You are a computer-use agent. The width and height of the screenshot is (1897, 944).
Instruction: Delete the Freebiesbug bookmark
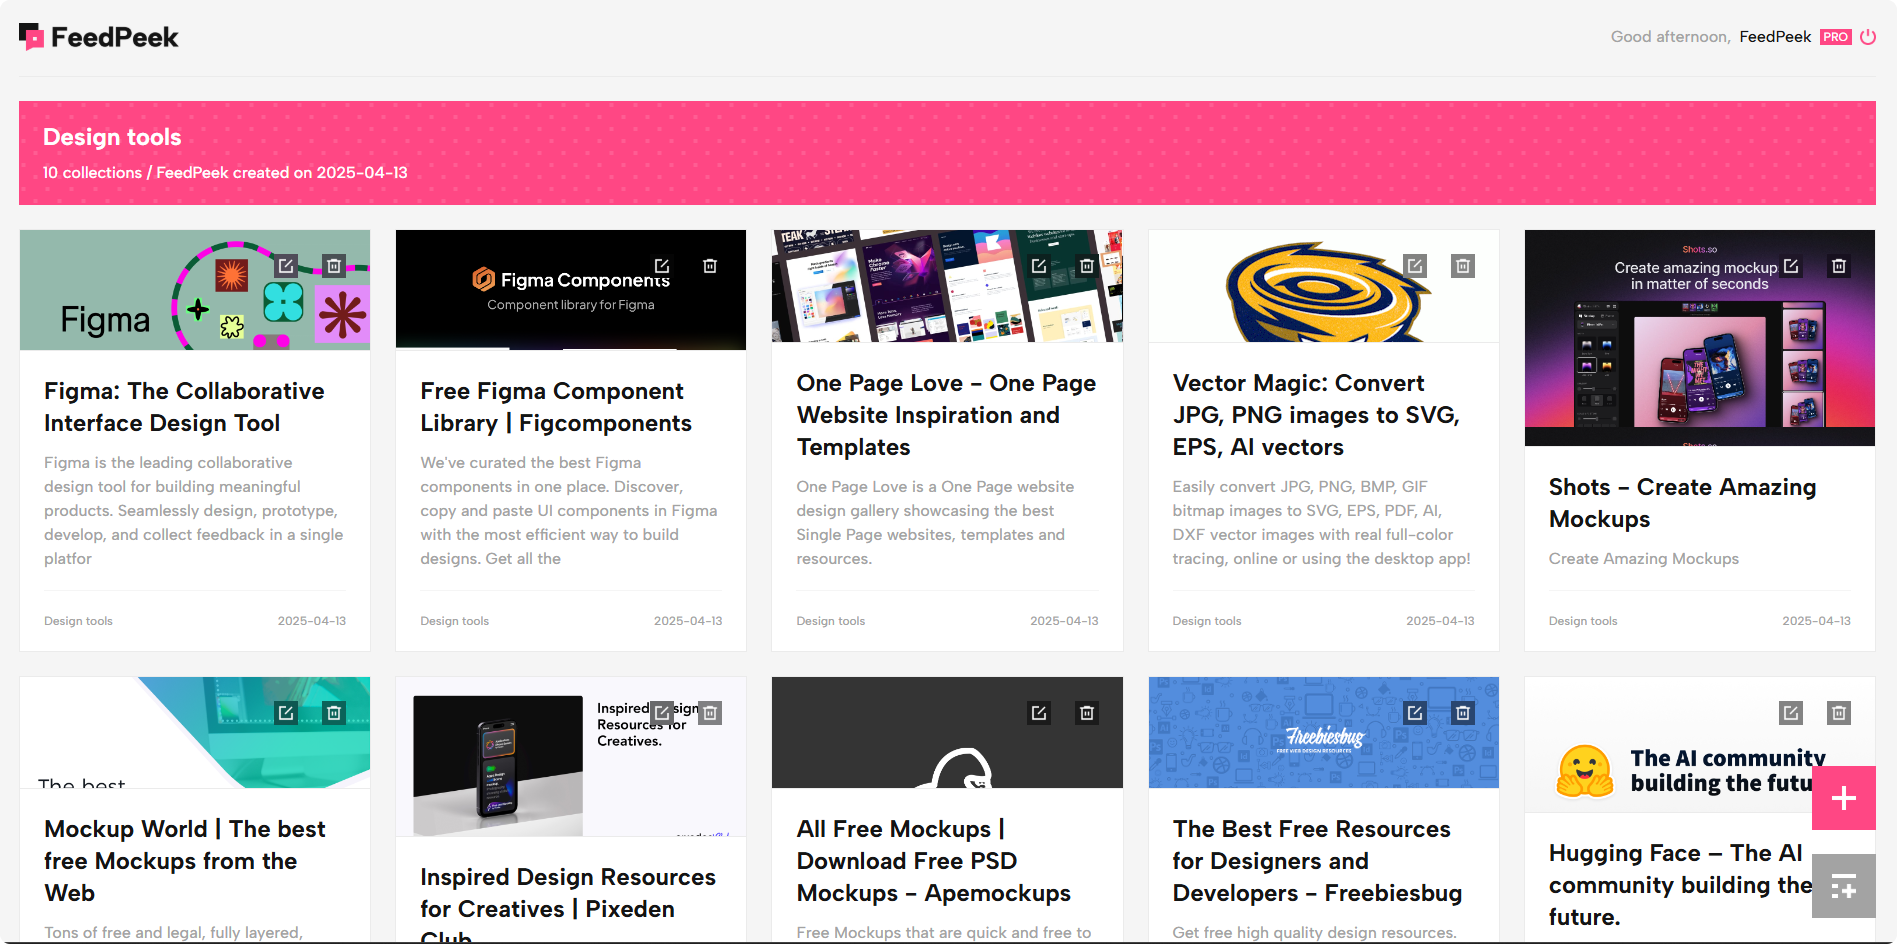[x=1462, y=713]
